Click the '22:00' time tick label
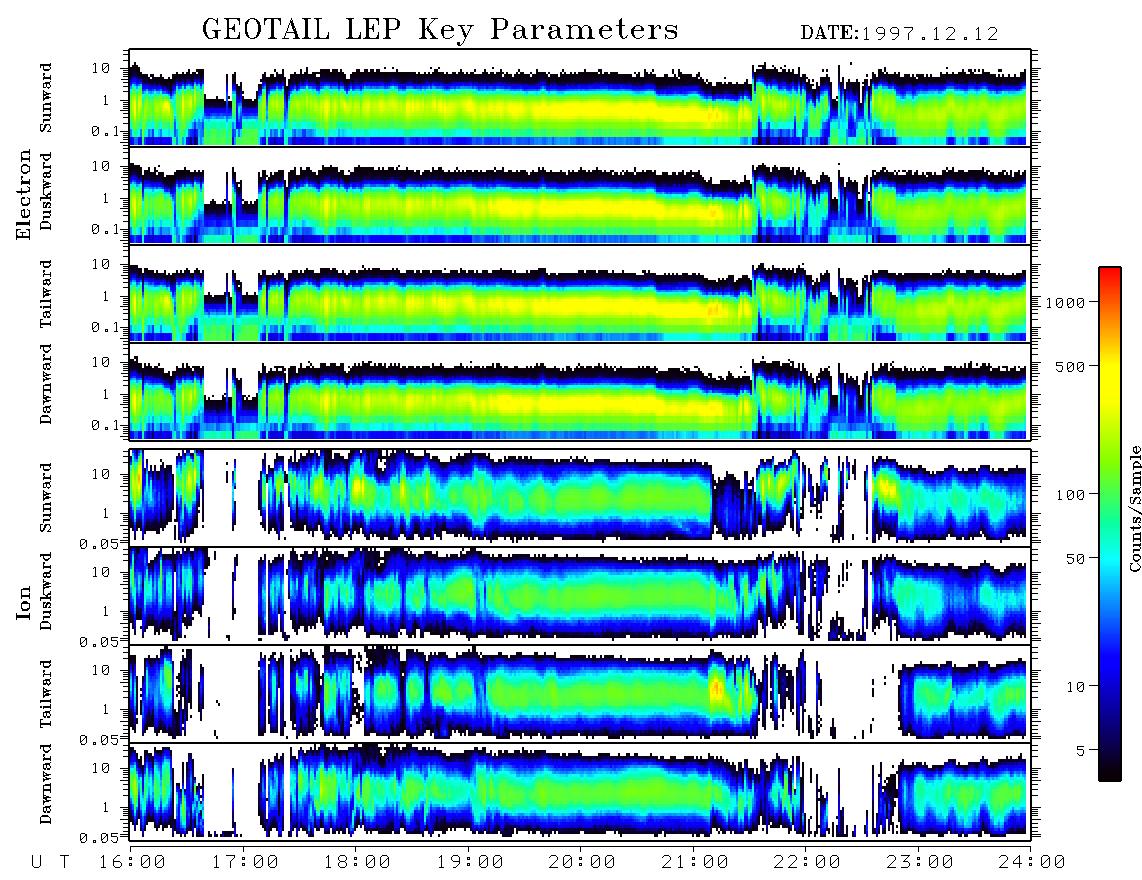 tap(807, 863)
